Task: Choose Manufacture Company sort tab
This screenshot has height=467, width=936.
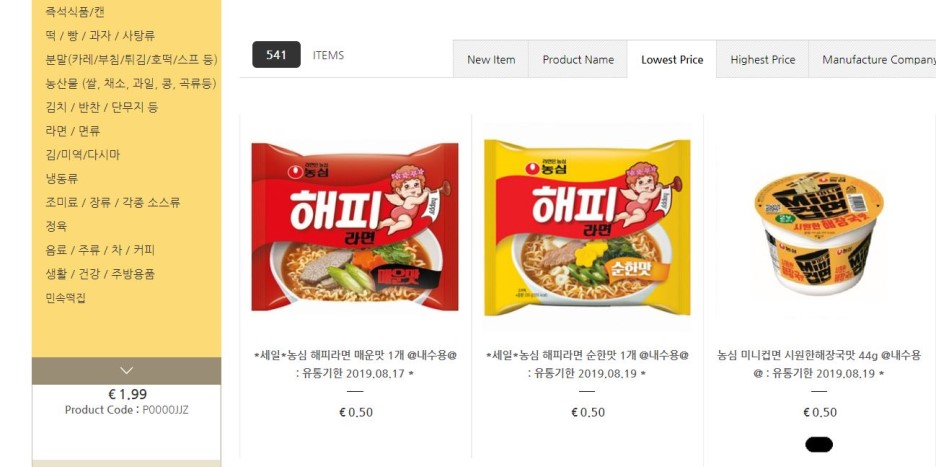Action: coord(872,60)
